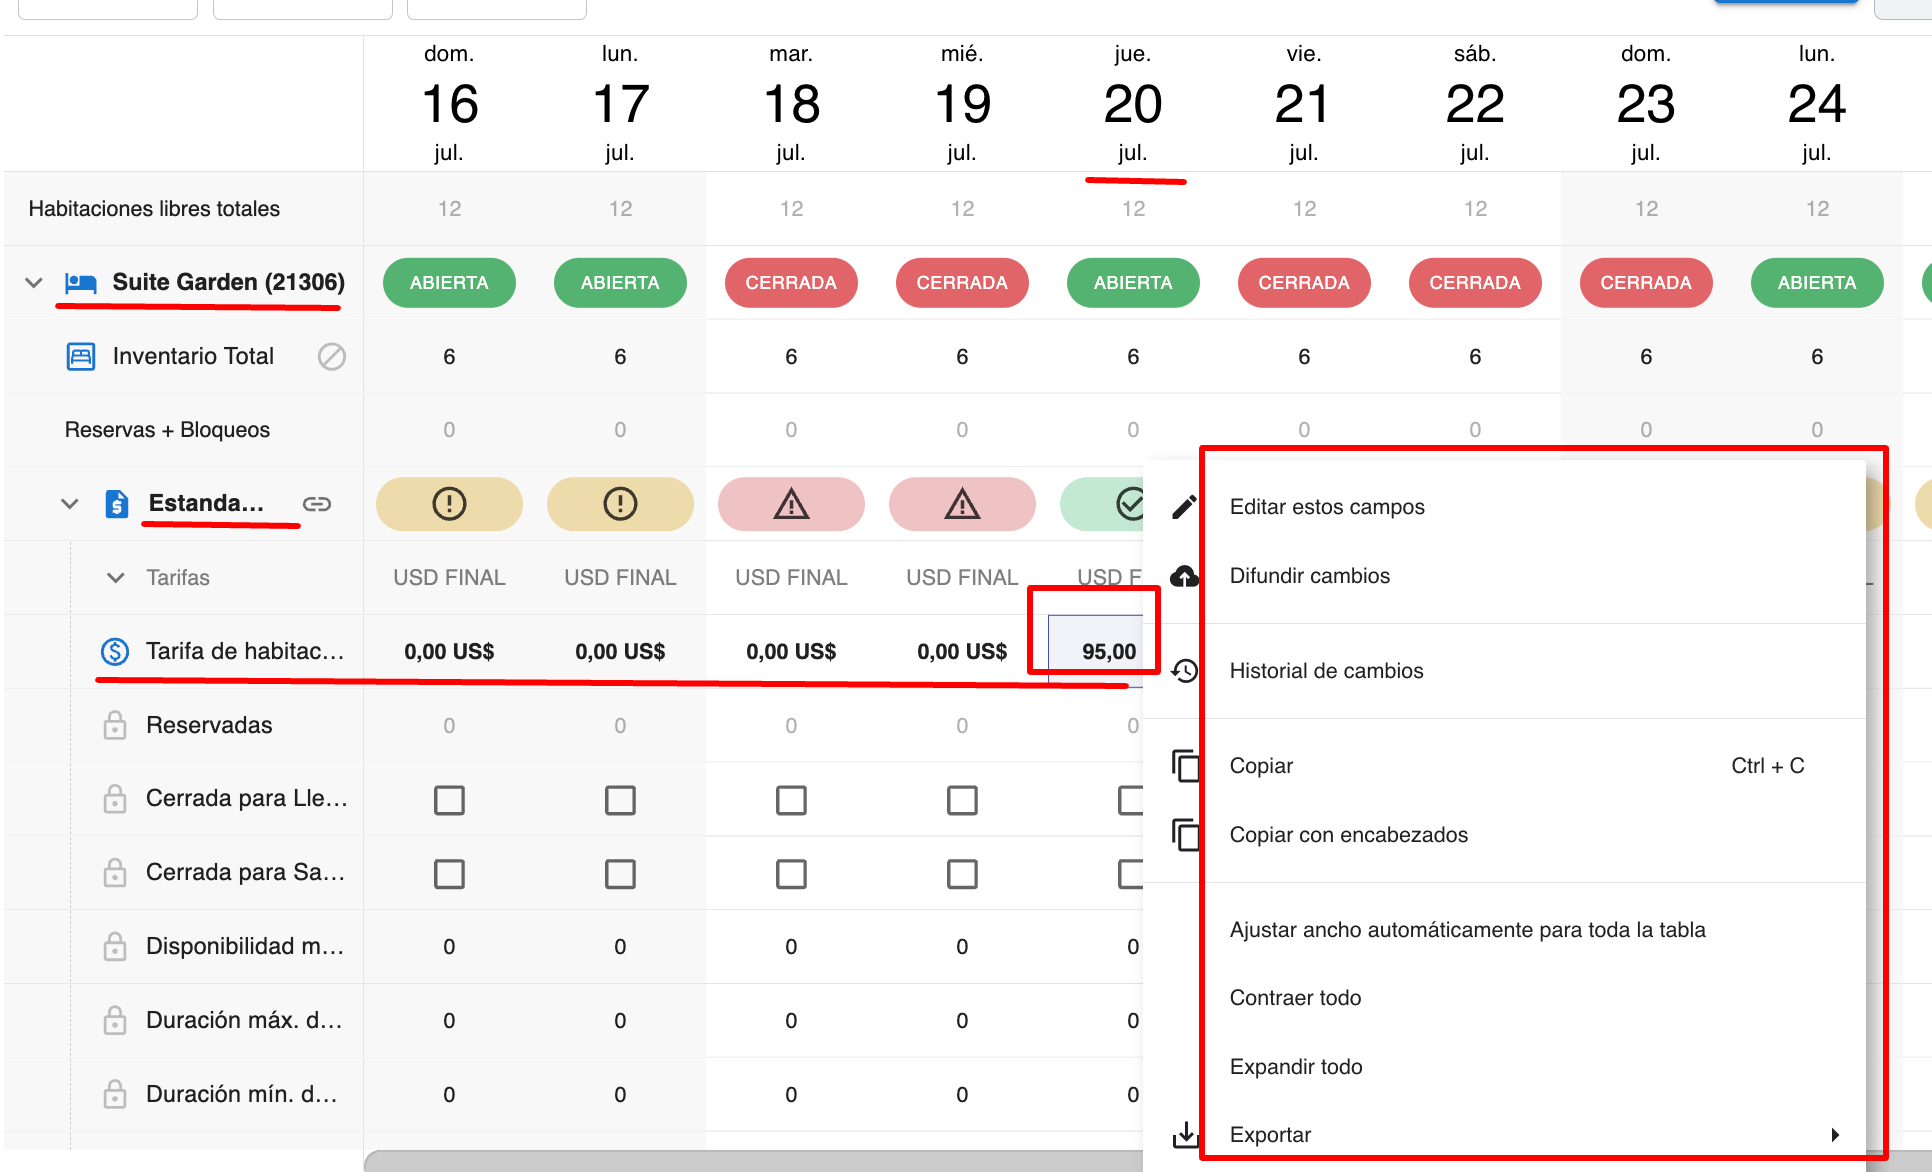Click the history clock icon in context menu

(1184, 671)
